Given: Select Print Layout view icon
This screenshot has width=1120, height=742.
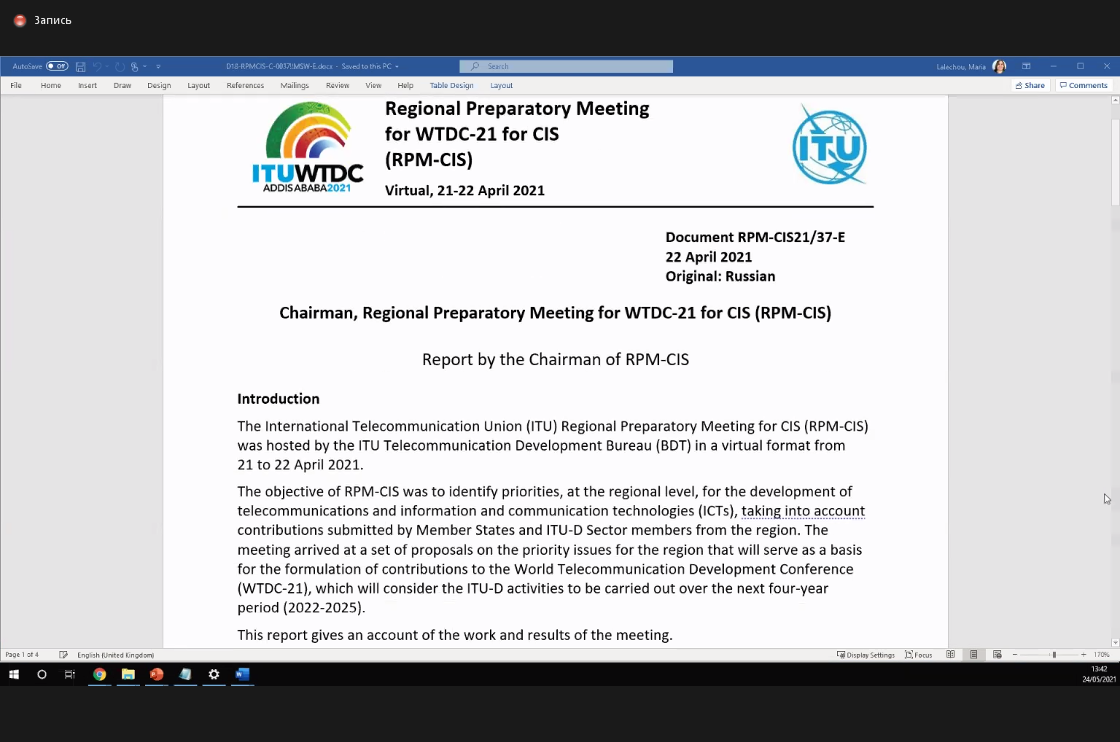Looking at the screenshot, I should coord(974,655).
